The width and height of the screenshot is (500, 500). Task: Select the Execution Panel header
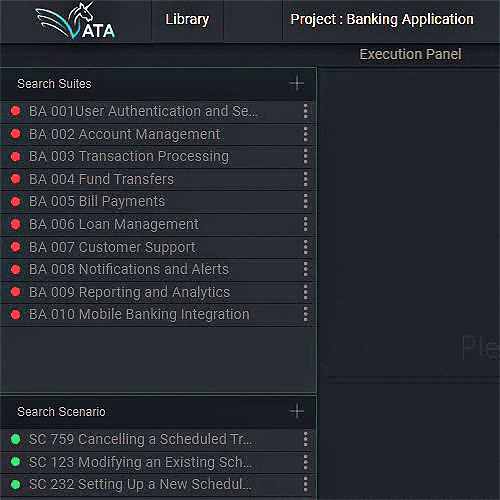click(x=410, y=54)
